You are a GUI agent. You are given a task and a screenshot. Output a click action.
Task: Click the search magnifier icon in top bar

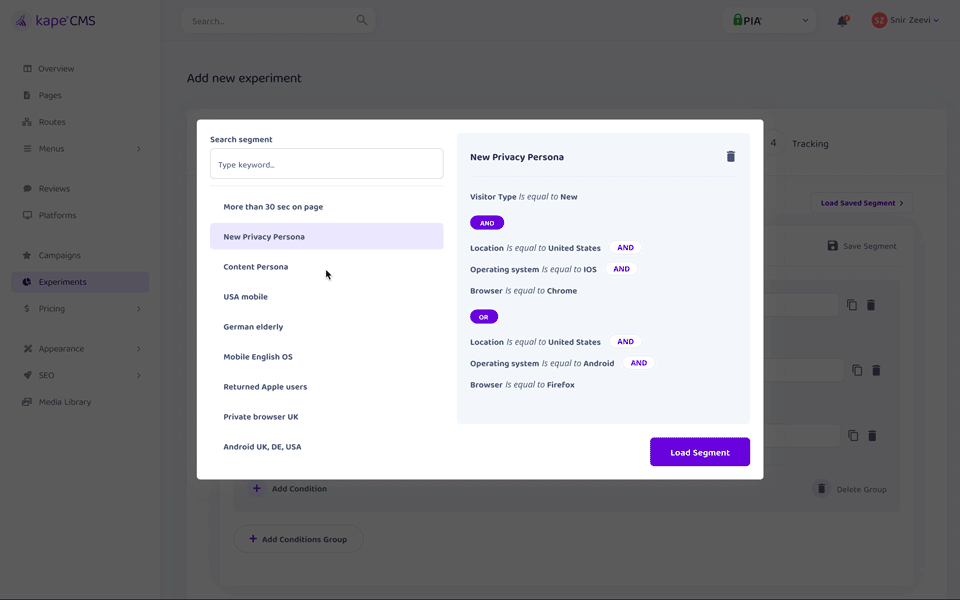click(x=362, y=20)
